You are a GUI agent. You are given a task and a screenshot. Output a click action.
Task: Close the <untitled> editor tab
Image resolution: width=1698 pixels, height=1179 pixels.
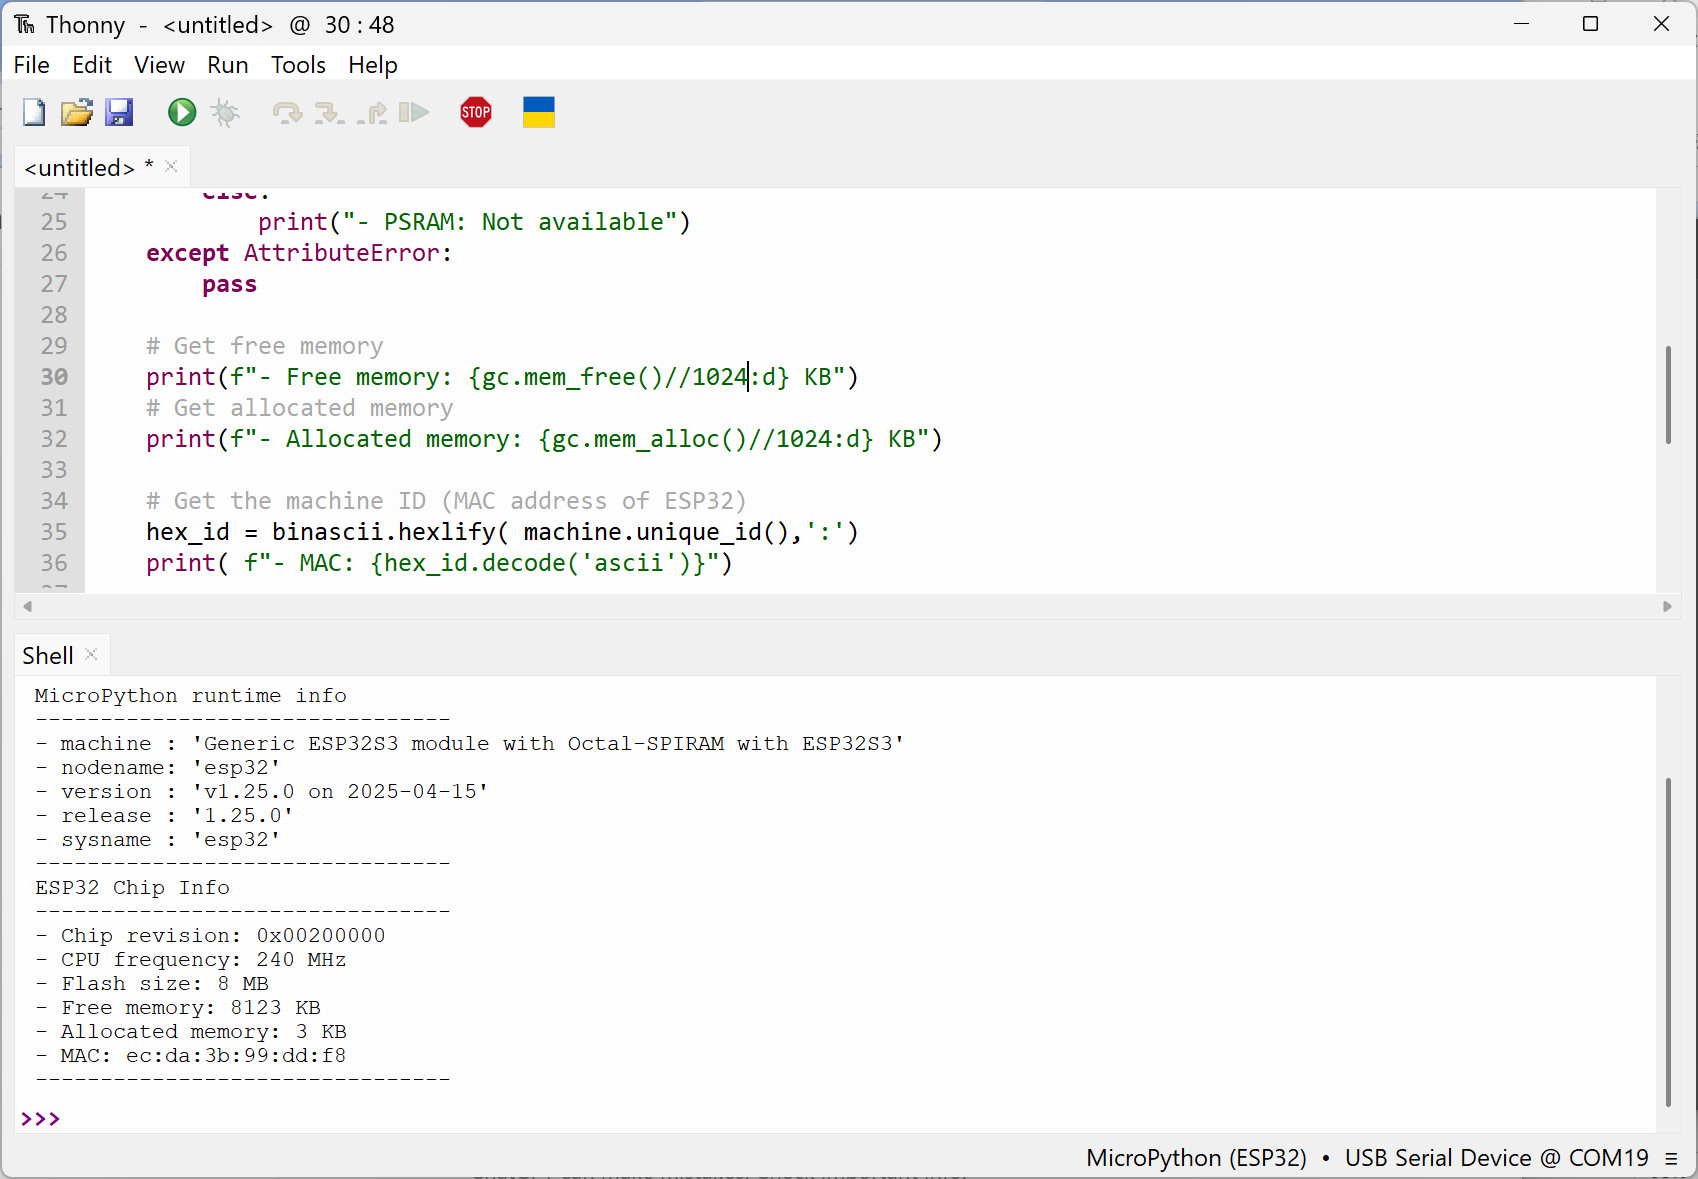171,166
